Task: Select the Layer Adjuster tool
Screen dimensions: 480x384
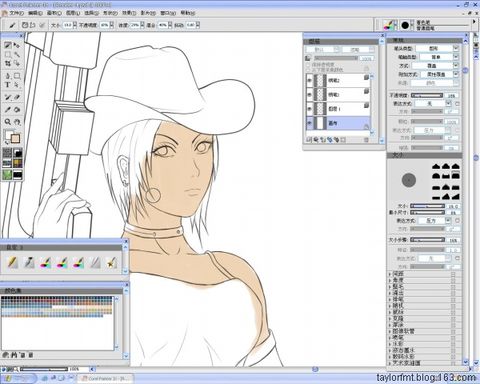Action: coord(17,45)
